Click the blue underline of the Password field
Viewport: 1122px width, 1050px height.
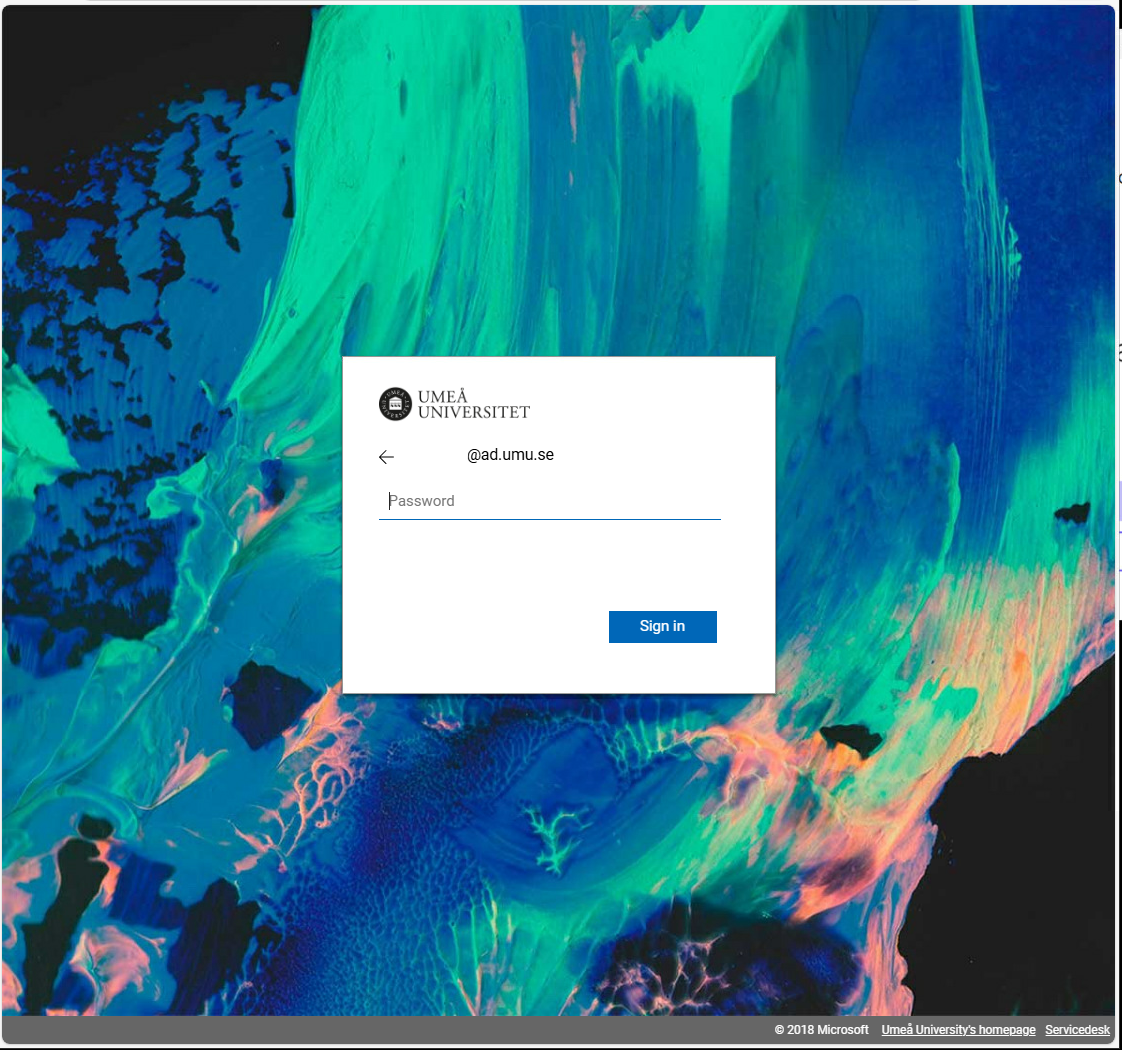point(550,519)
